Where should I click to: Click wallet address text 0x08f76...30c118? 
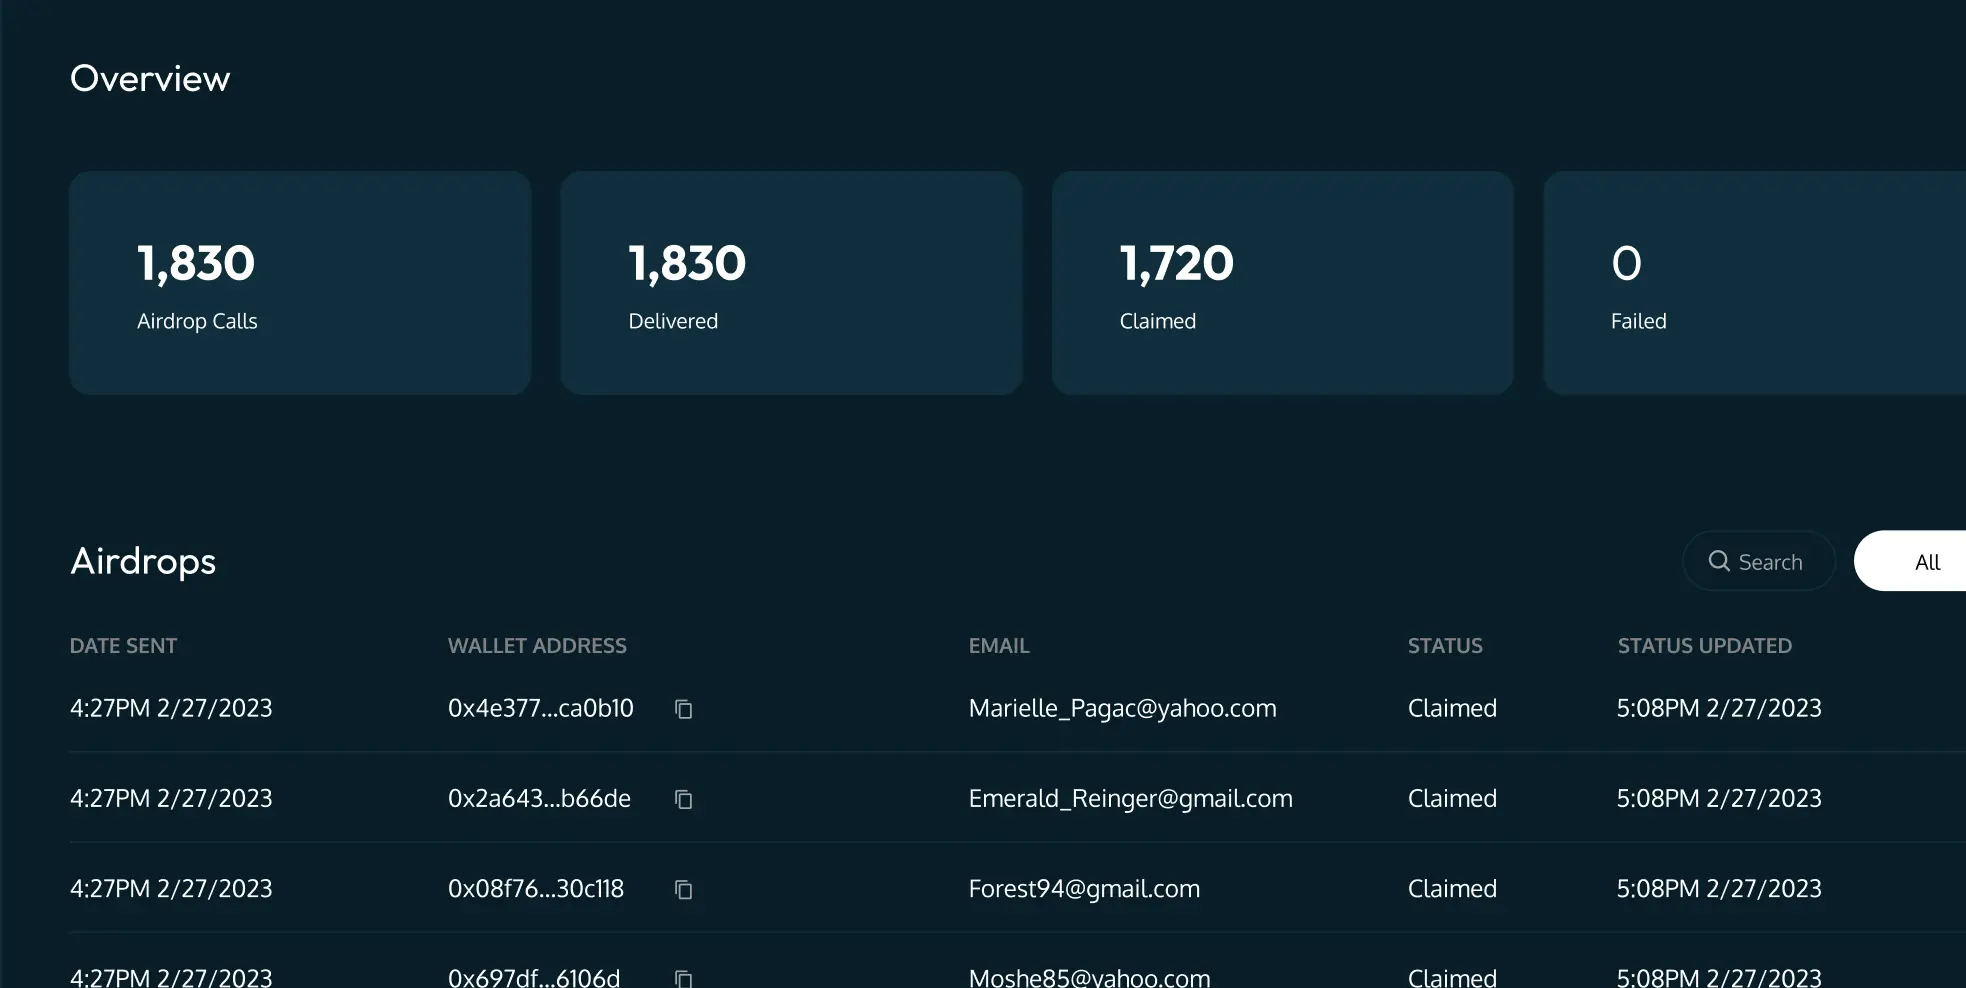536,888
